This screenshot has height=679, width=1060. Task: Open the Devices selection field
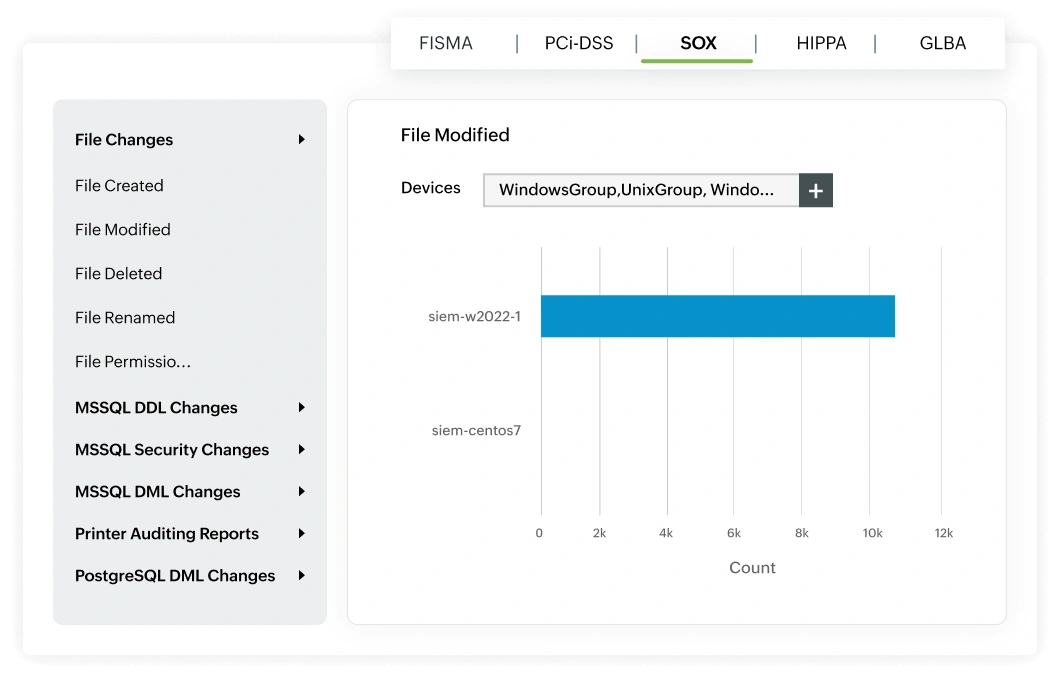click(x=638, y=190)
